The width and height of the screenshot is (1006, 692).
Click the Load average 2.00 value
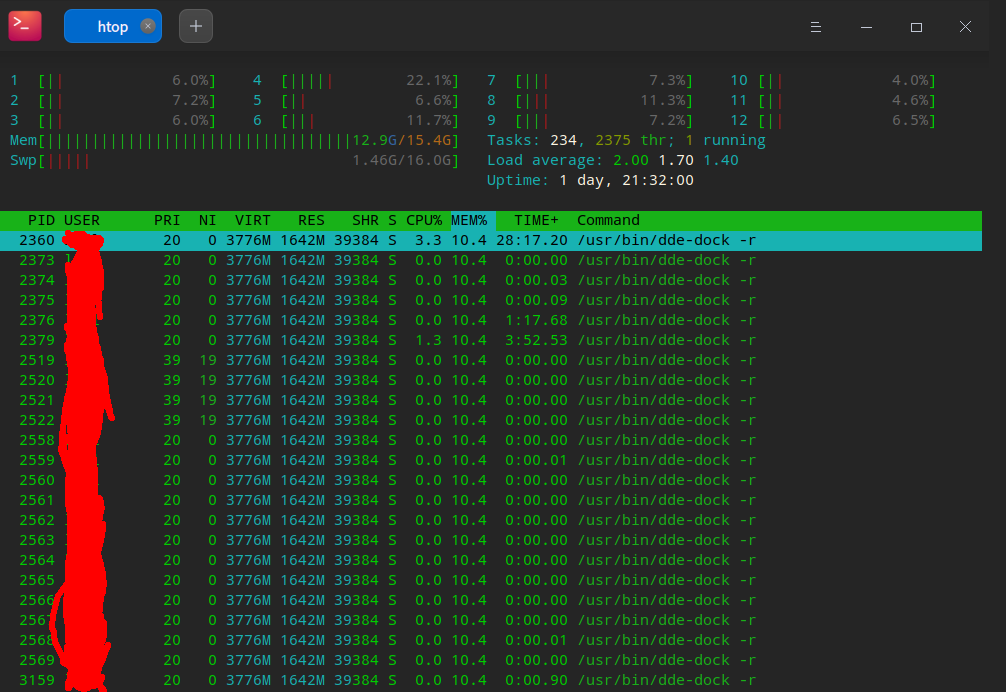pos(631,160)
